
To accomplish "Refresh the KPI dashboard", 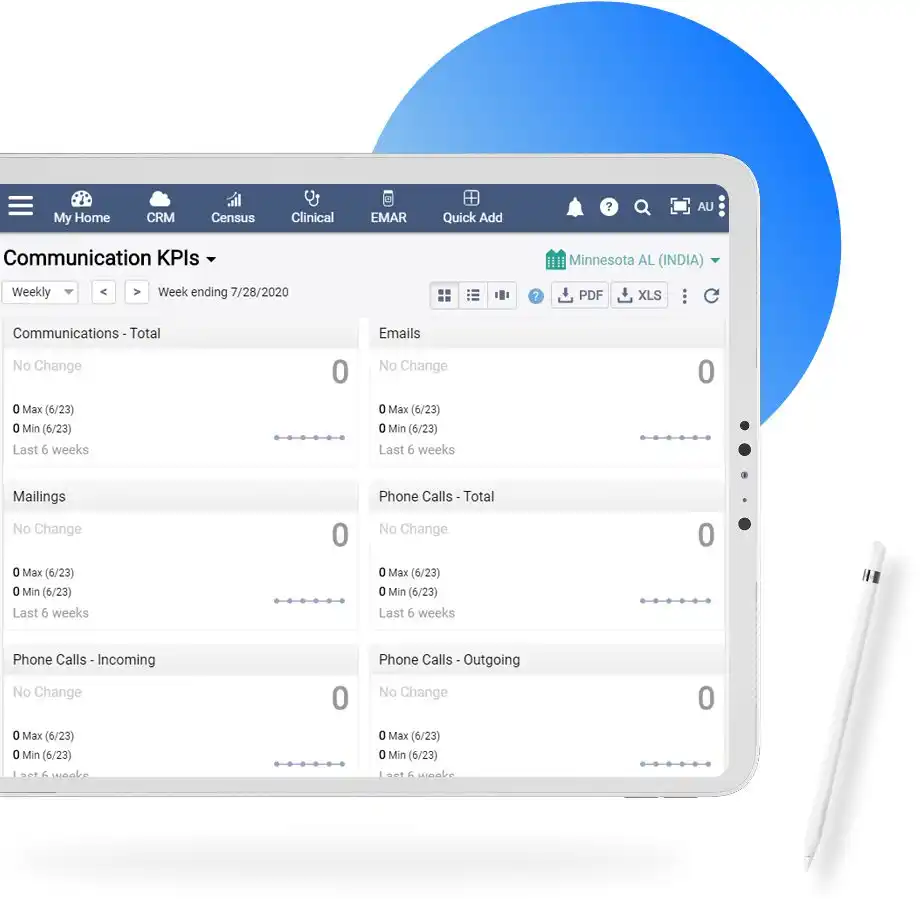I will click(711, 296).
